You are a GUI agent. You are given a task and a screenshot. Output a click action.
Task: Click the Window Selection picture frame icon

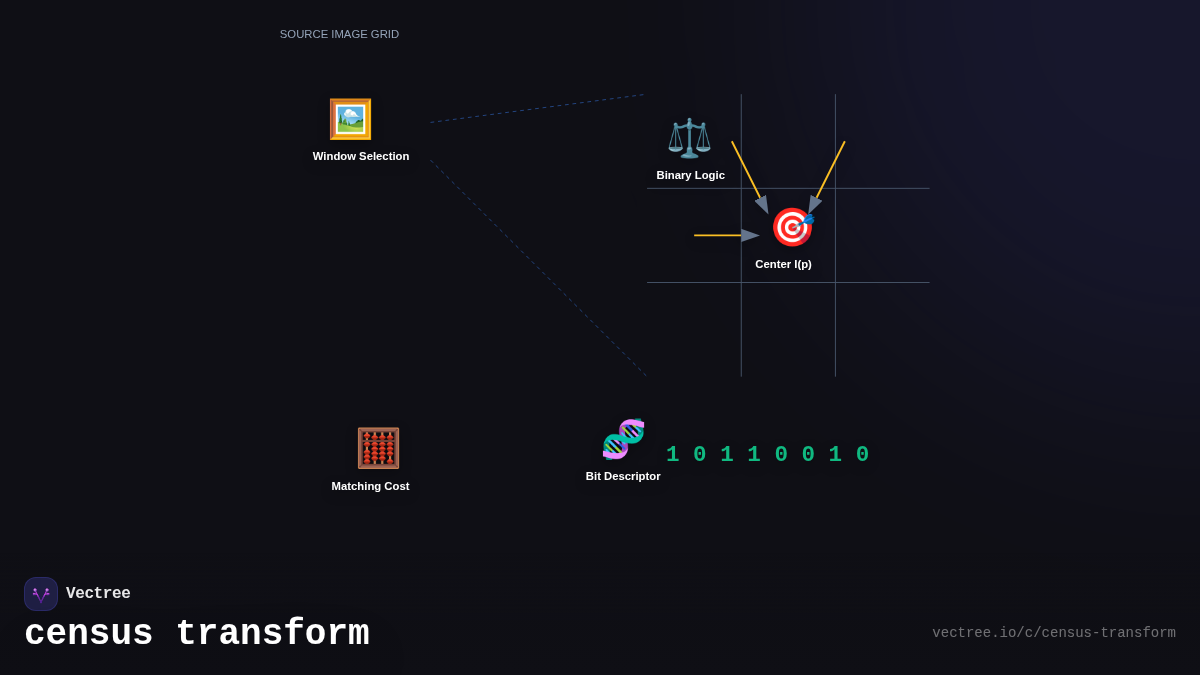point(350,119)
